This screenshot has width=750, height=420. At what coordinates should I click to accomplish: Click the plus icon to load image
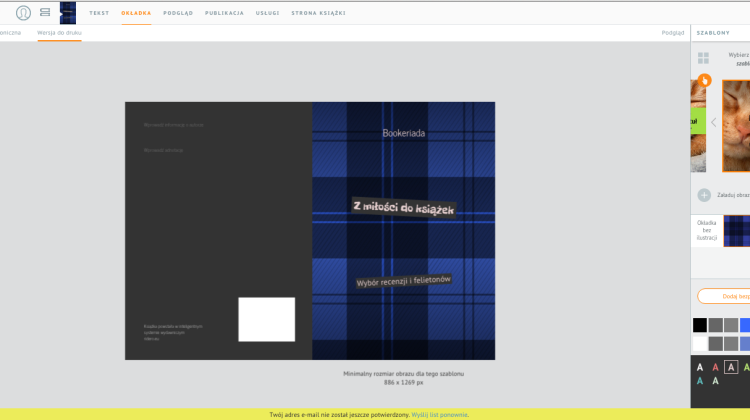704,195
